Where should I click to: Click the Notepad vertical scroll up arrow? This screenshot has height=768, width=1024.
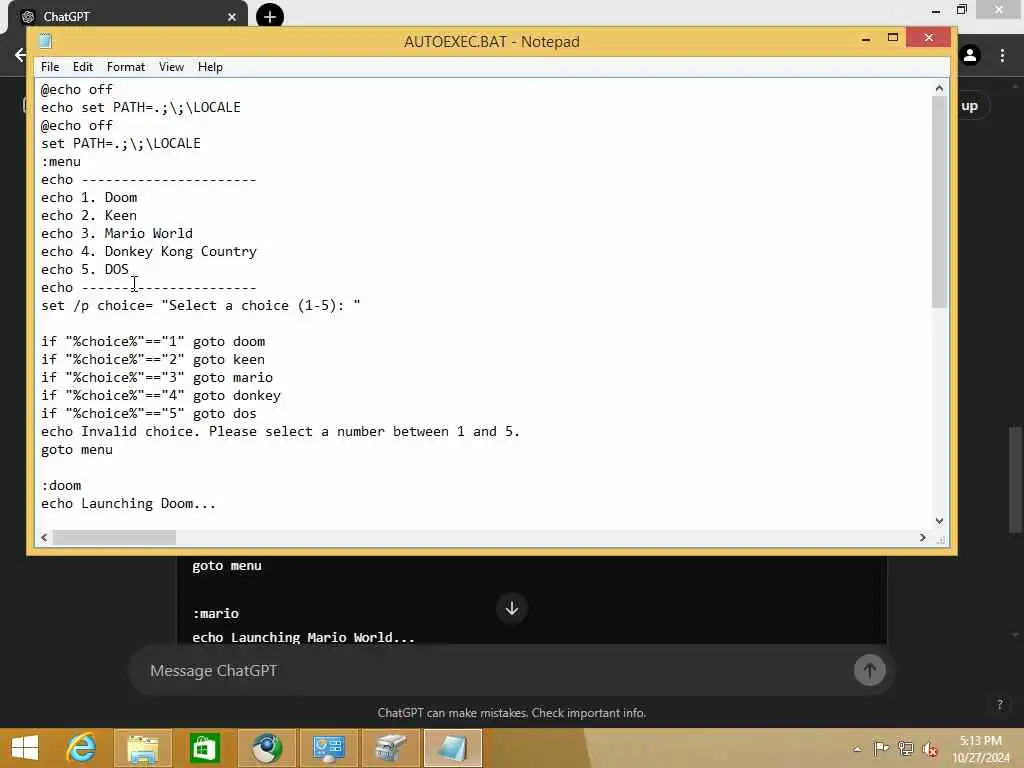tap(939, 88)
